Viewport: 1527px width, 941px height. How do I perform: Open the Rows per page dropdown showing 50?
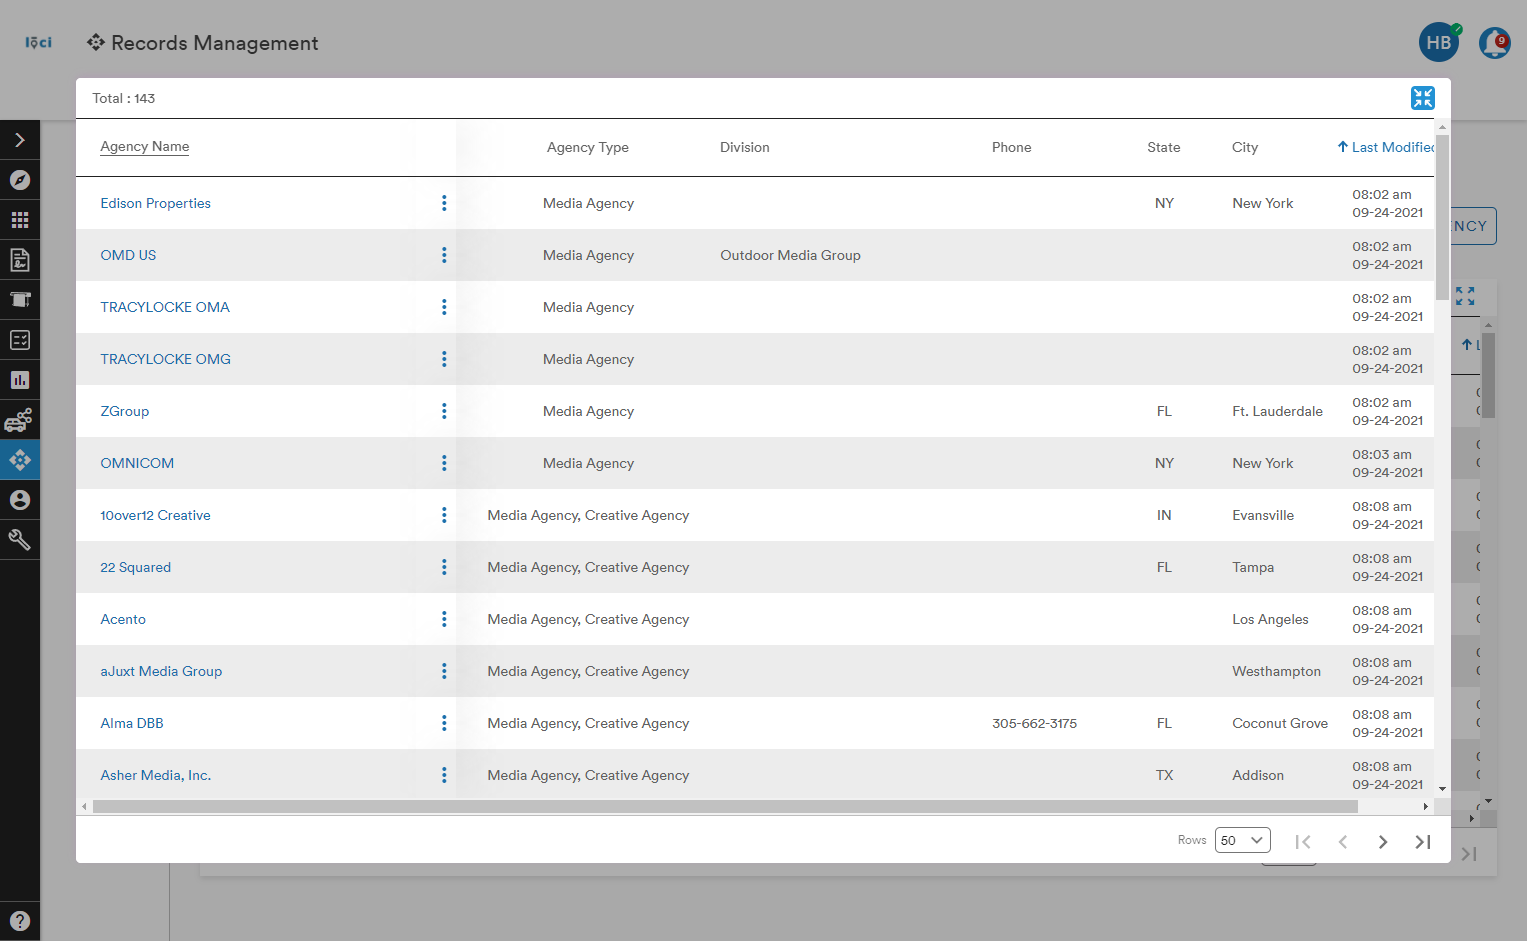tap(1243, 840)
